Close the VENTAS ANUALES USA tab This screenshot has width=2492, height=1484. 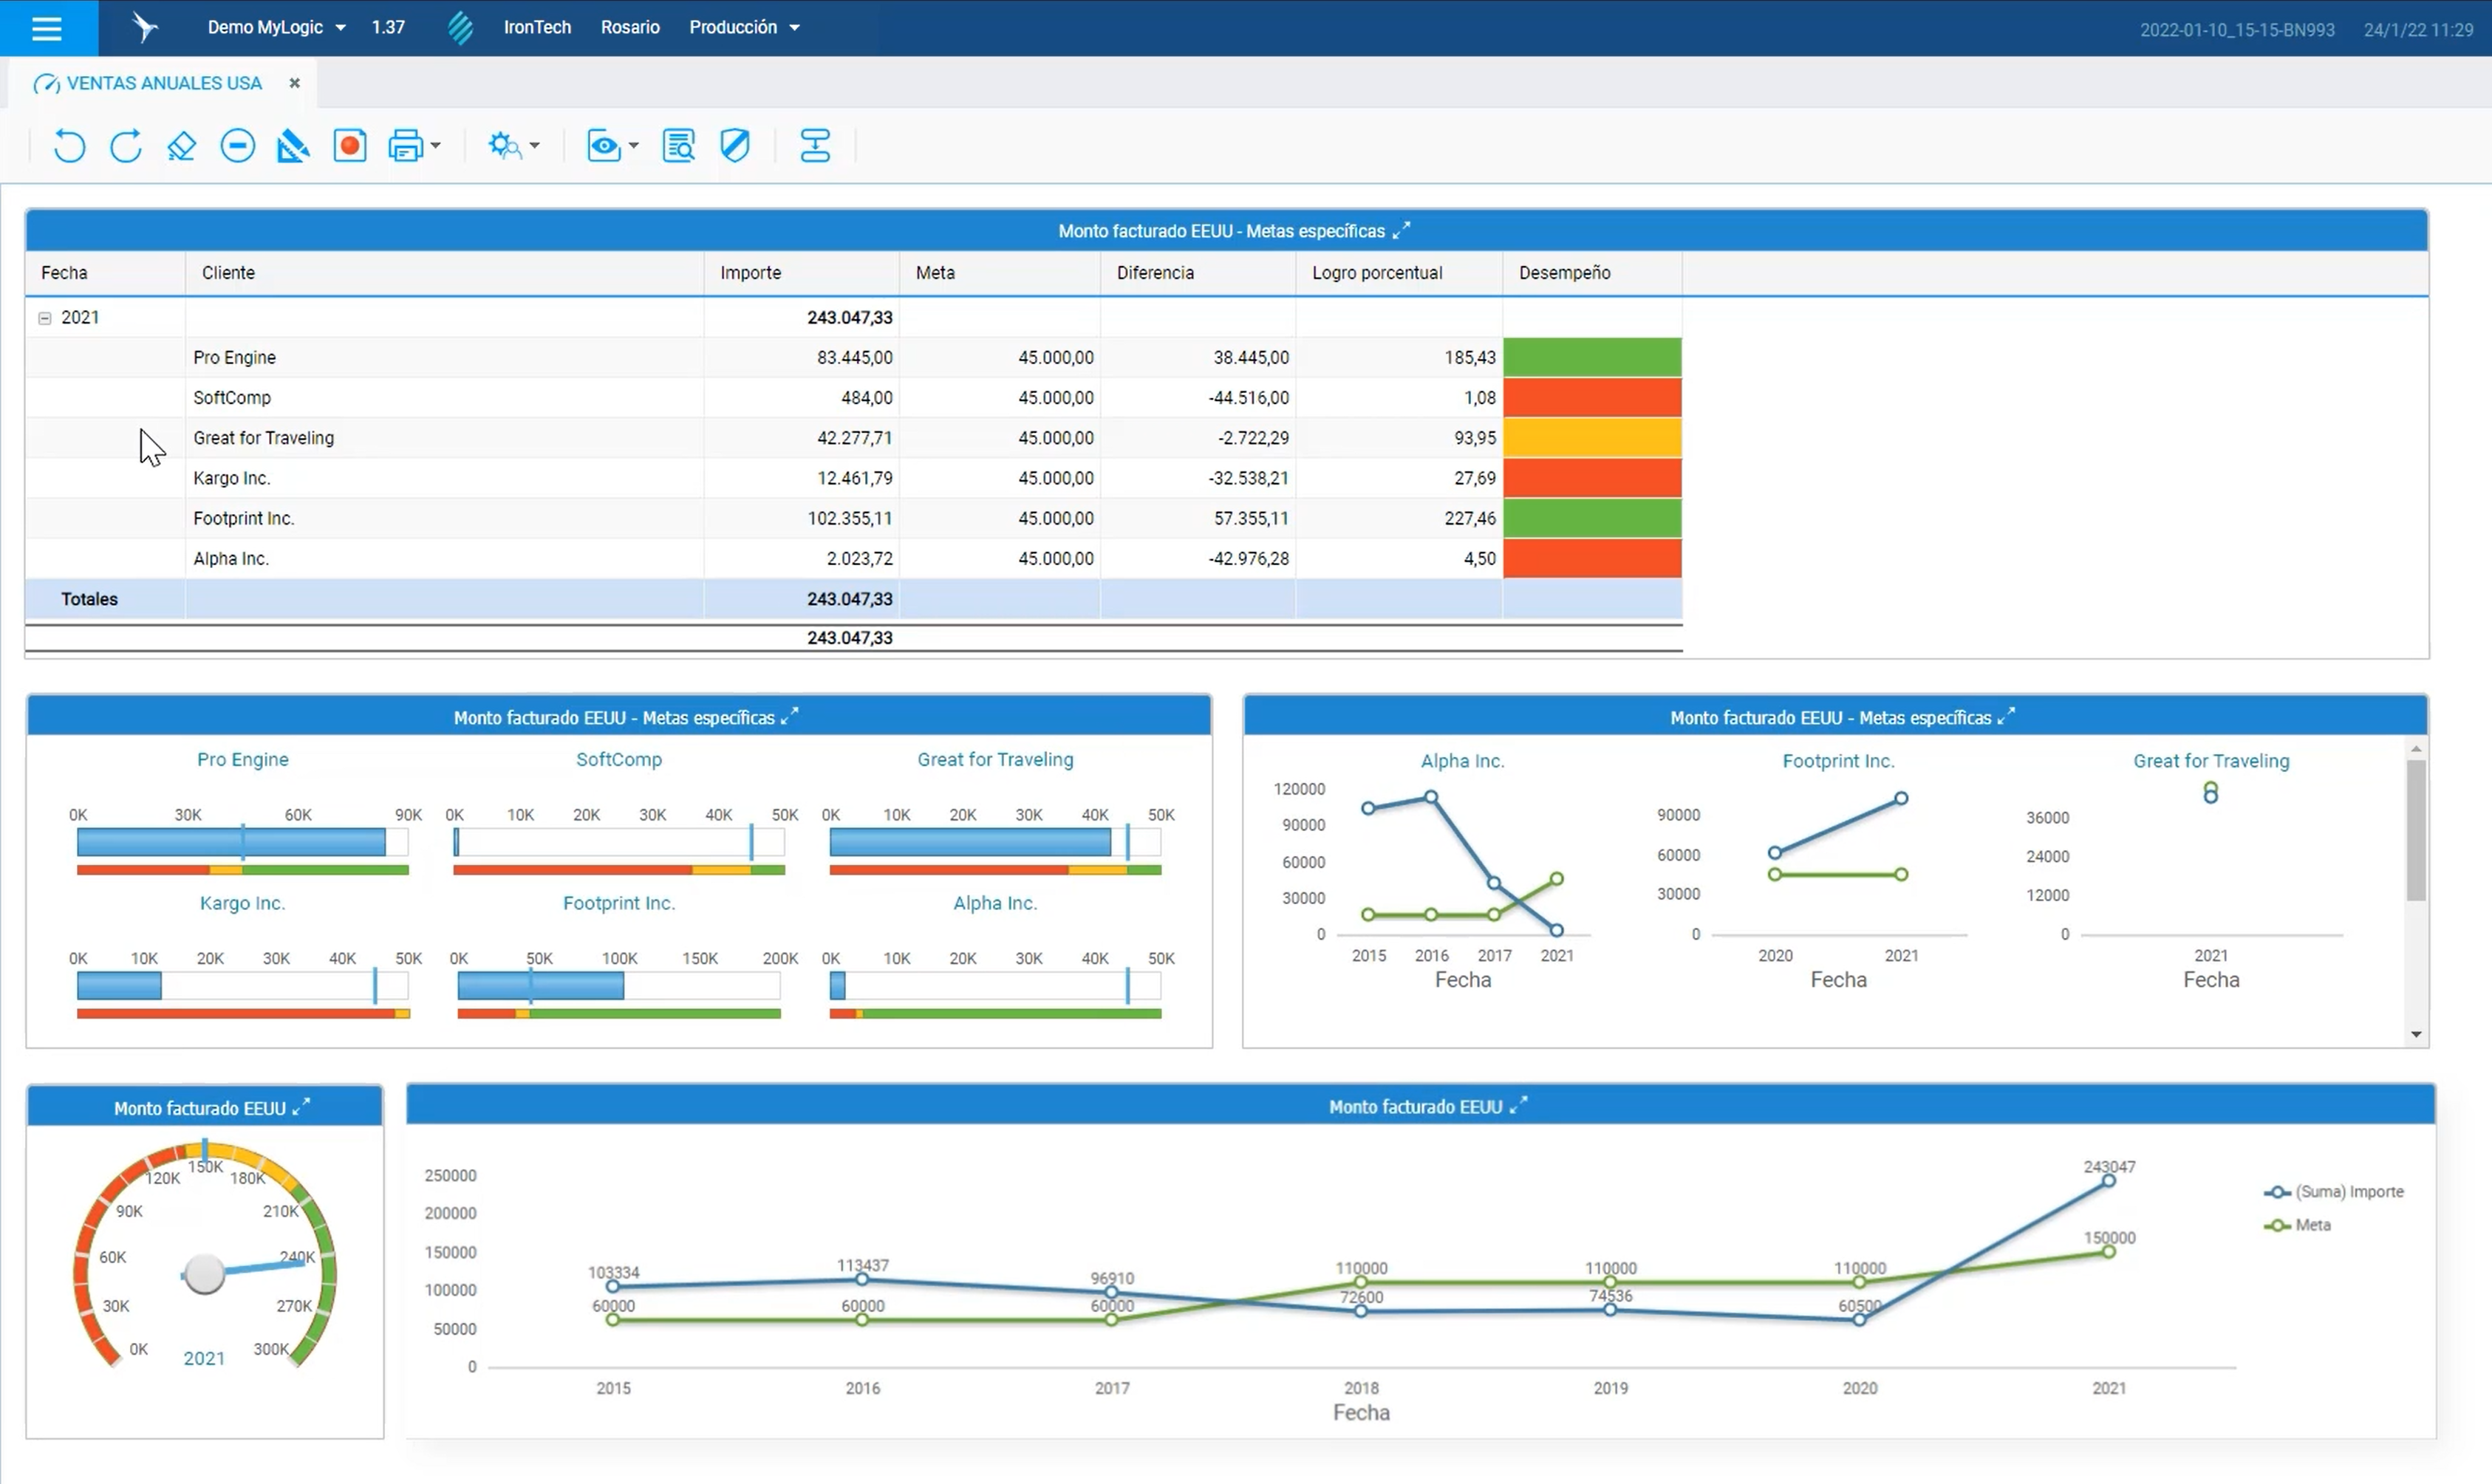pyautogui.click(x=294, y=84)
